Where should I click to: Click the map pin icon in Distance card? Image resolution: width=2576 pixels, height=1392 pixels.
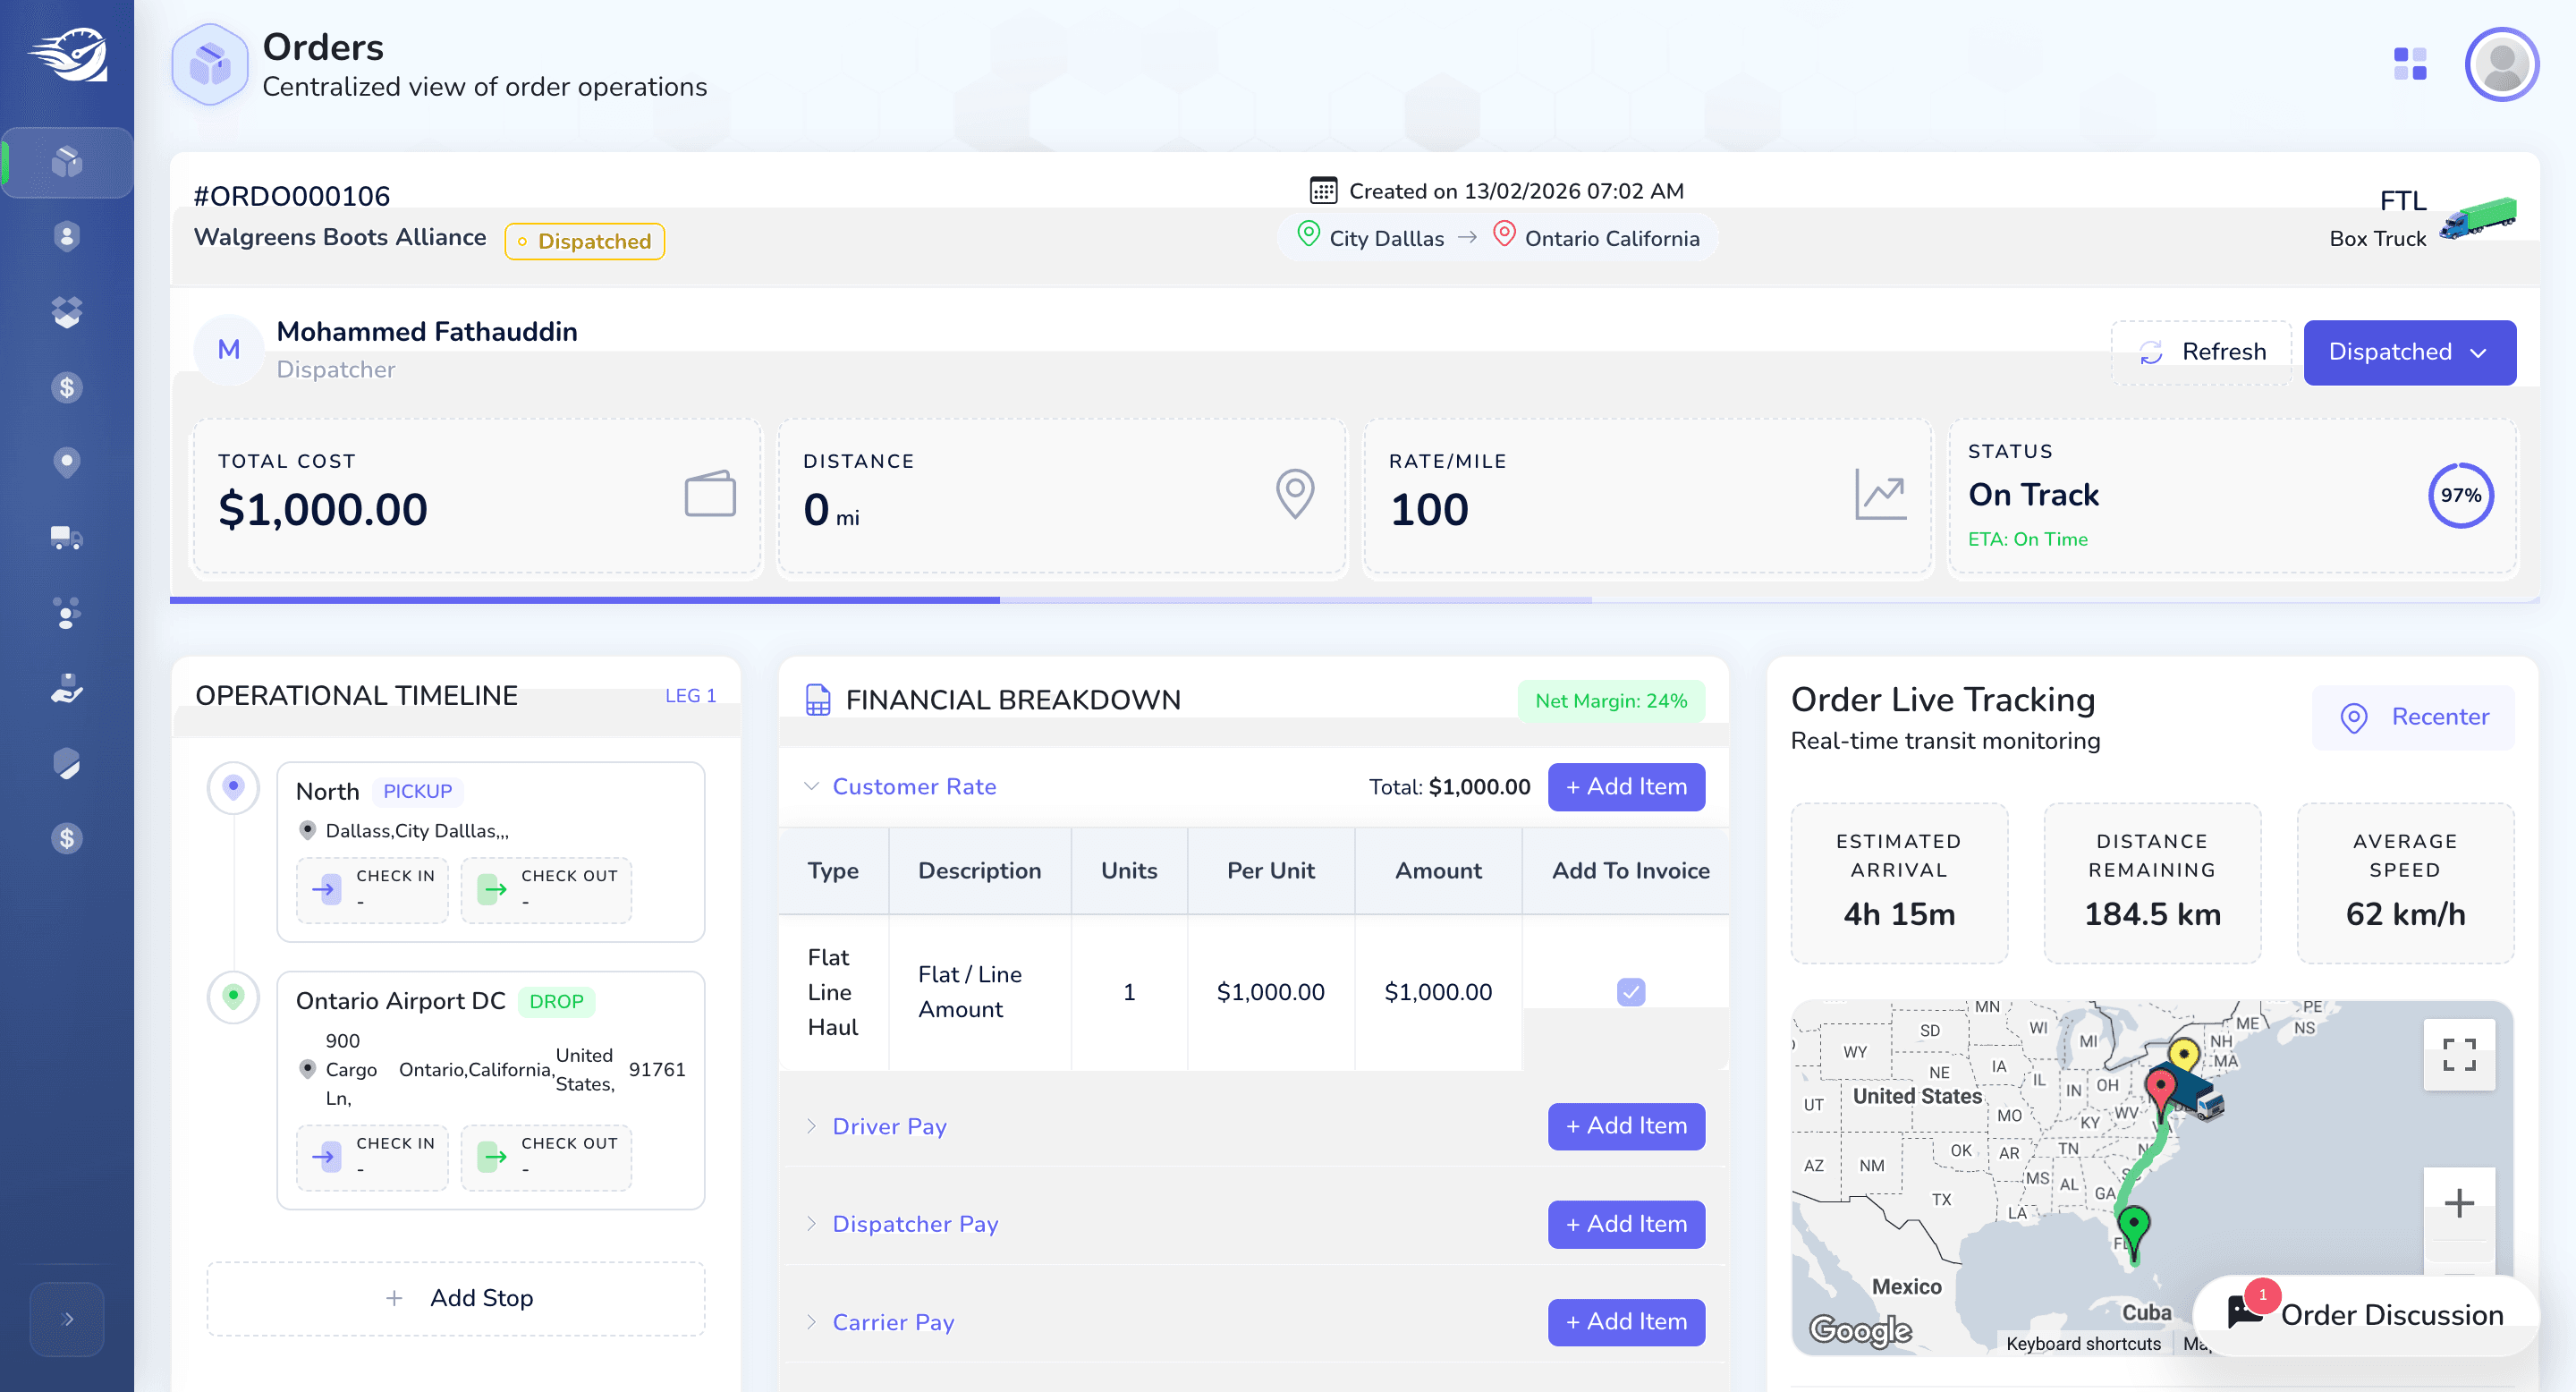(x=1295, y=494)
